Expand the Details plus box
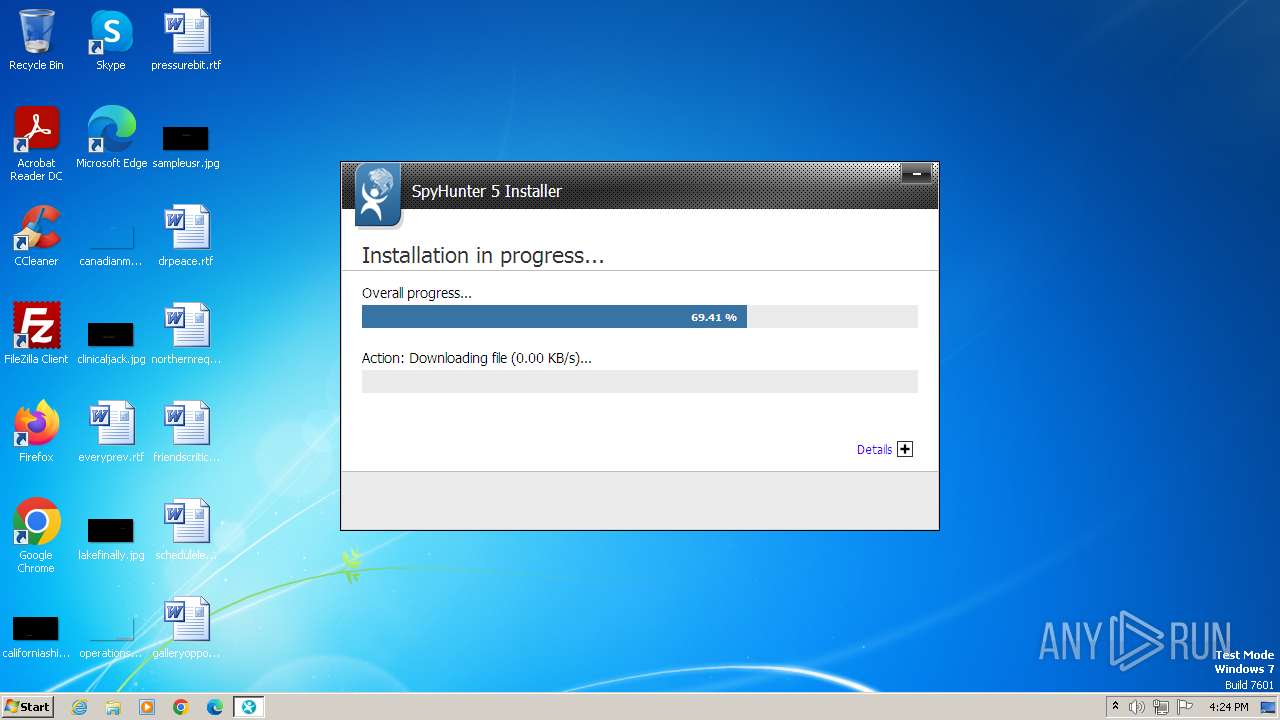The image size is (1280, 720). [x=905, y=449]
